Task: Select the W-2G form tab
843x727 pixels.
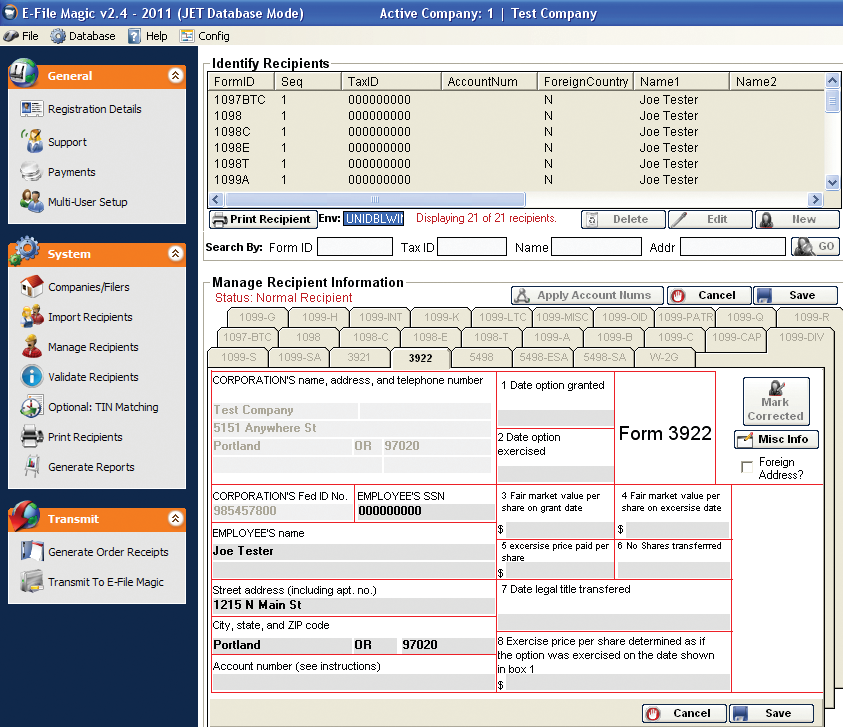Action: [664, 357]
